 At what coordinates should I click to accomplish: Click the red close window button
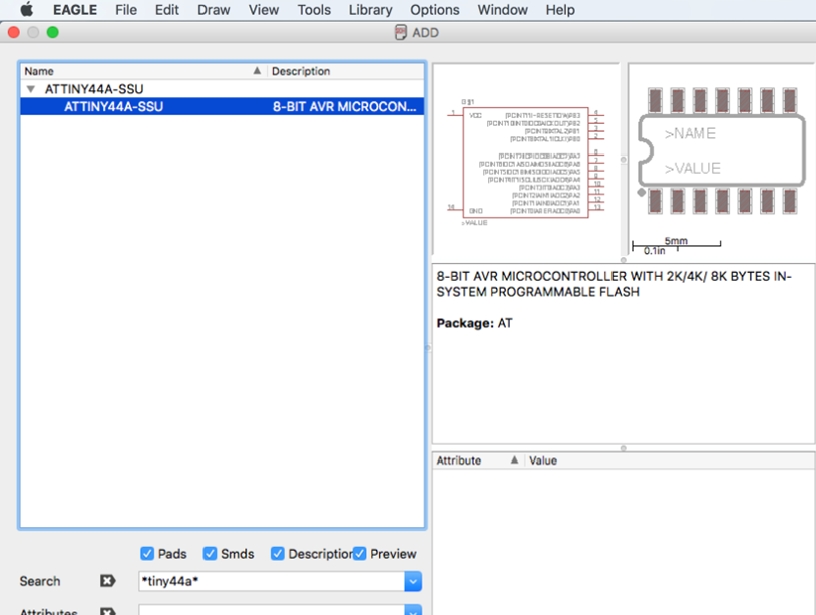pos(14,32)
